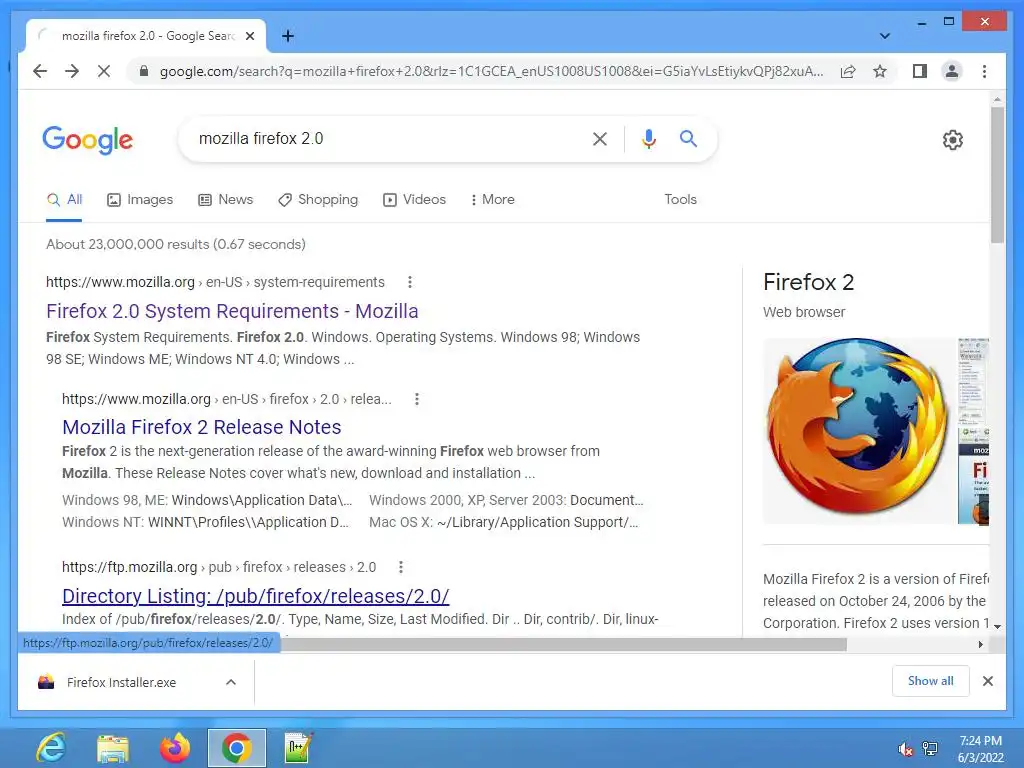Open File Explorer from the taskbar

pos(113,748)
